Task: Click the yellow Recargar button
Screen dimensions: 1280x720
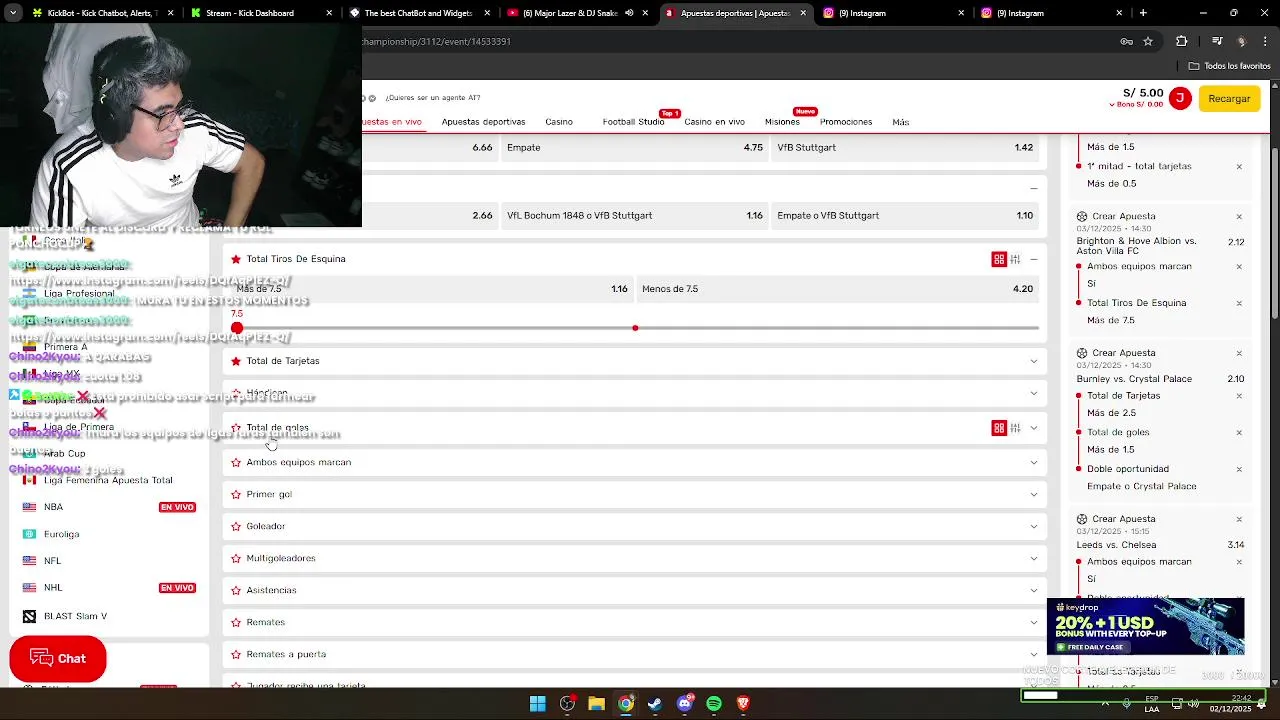Action: [1229, 98]
